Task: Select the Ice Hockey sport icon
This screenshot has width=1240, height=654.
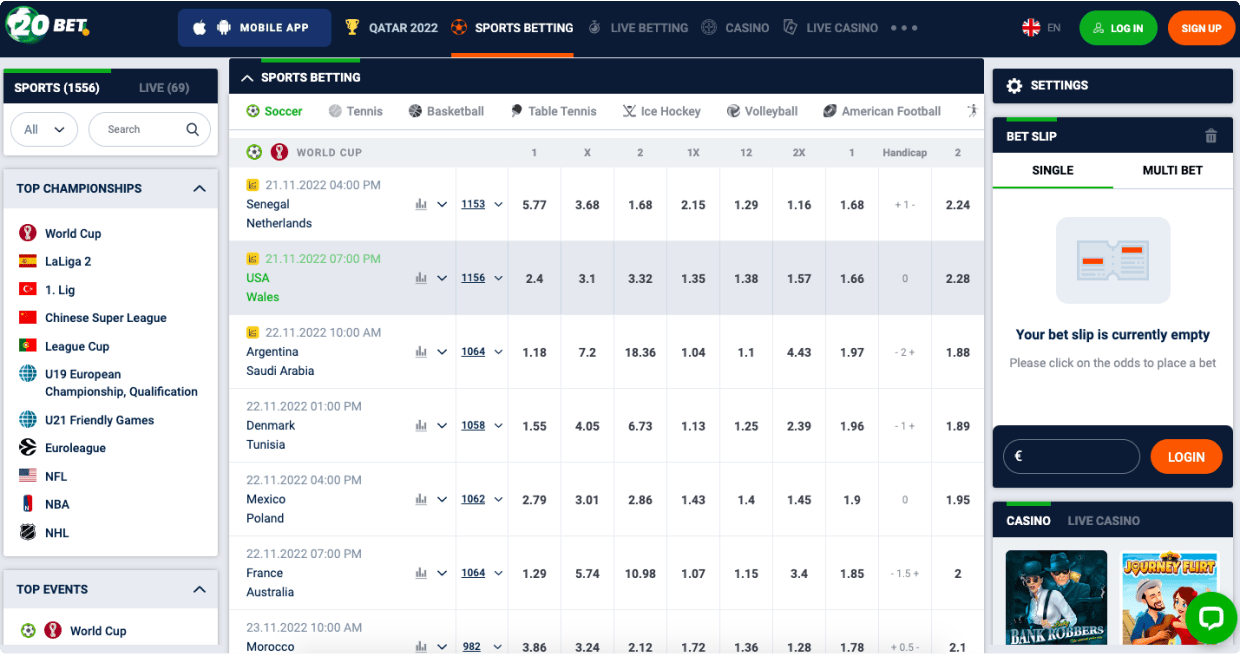Action: [629, 111]
